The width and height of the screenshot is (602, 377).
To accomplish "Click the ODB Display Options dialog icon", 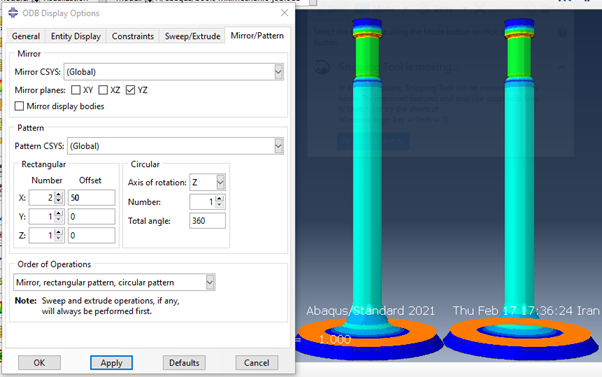I will click(x=13, y=13).
